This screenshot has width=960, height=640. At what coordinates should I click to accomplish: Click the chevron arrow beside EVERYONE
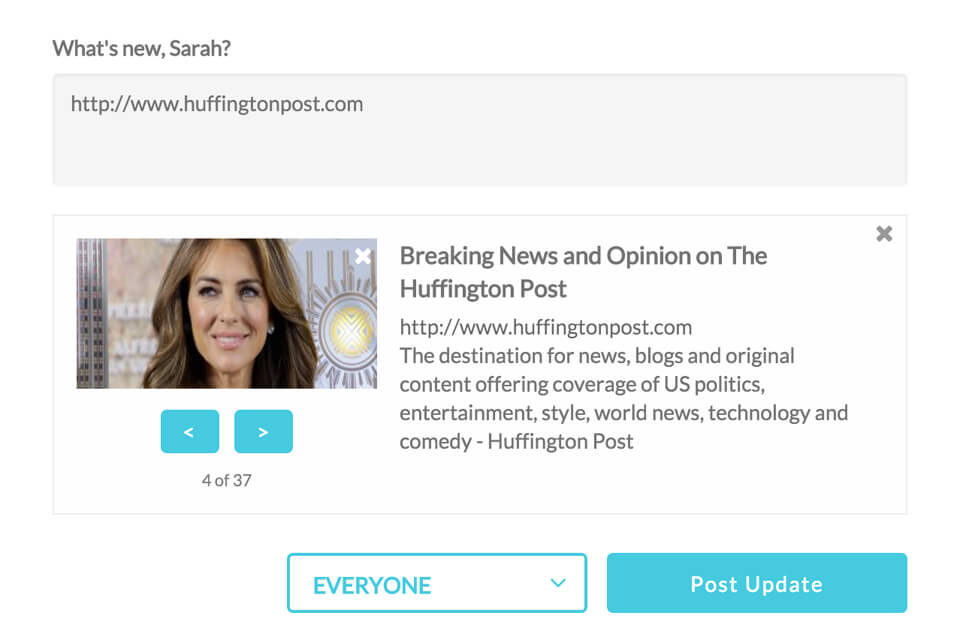click(558, 583)
